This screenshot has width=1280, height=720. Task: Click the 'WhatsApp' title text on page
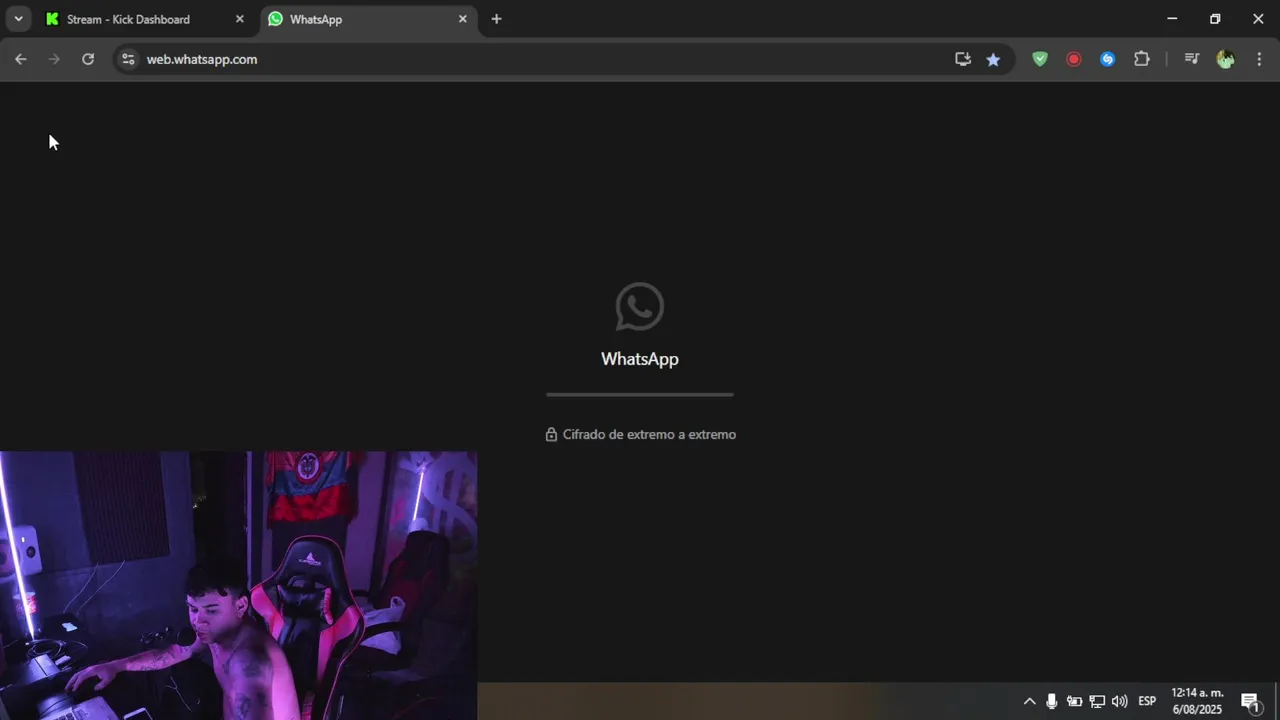pos(640,359)
